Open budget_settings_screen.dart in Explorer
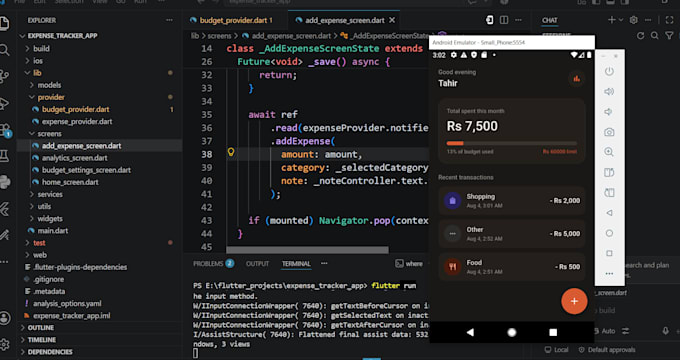This screenshot has width=680, height=360. click(86, 170)
